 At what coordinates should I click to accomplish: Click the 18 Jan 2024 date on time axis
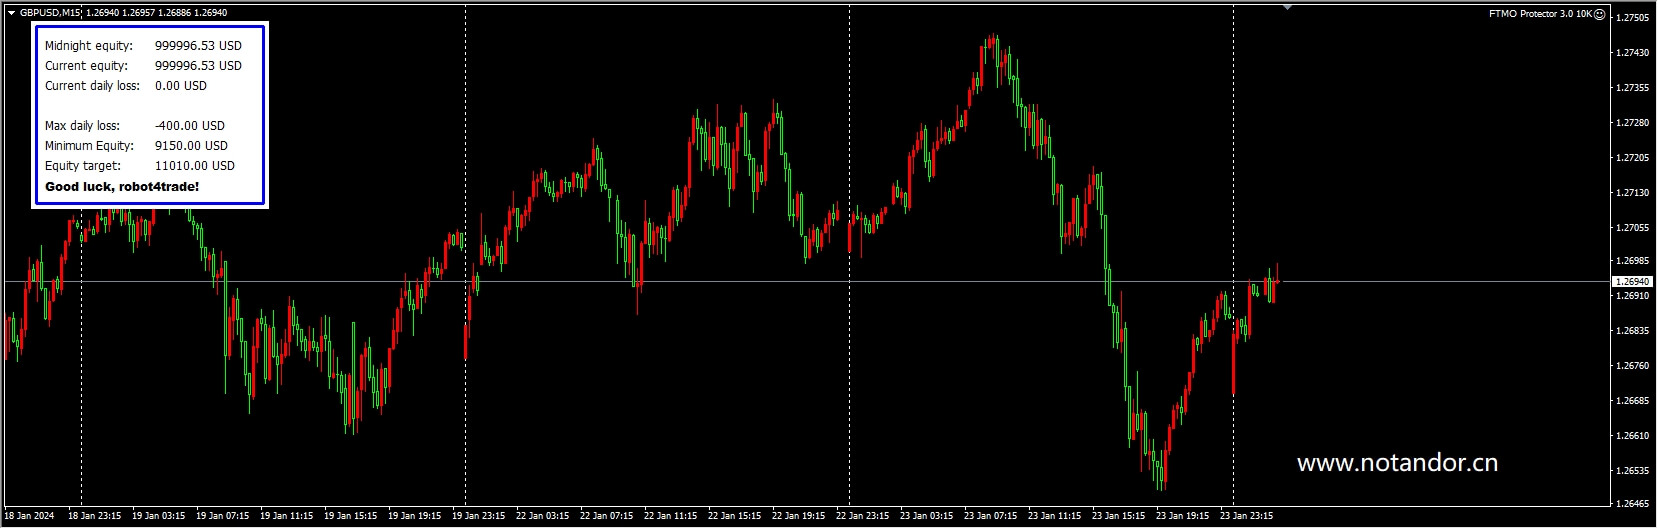[x=30, y=516]
